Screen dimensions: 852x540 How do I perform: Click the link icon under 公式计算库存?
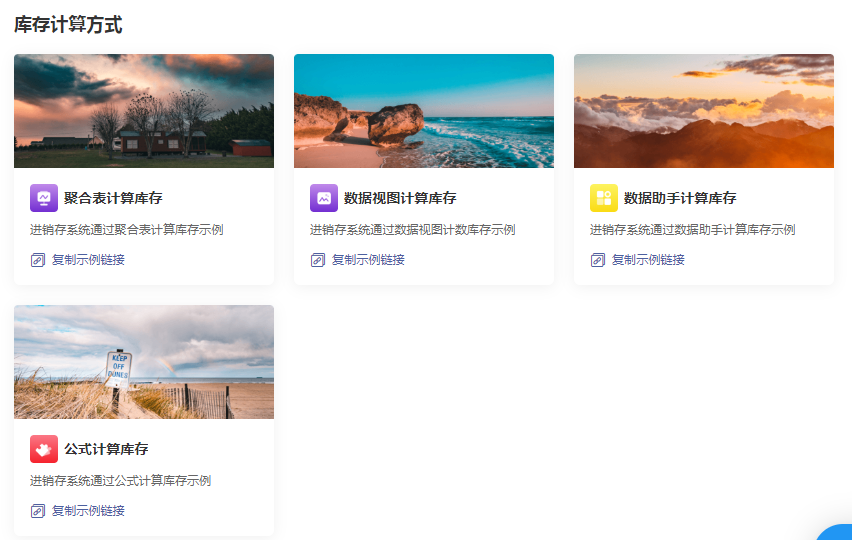(x=38, y=511)
